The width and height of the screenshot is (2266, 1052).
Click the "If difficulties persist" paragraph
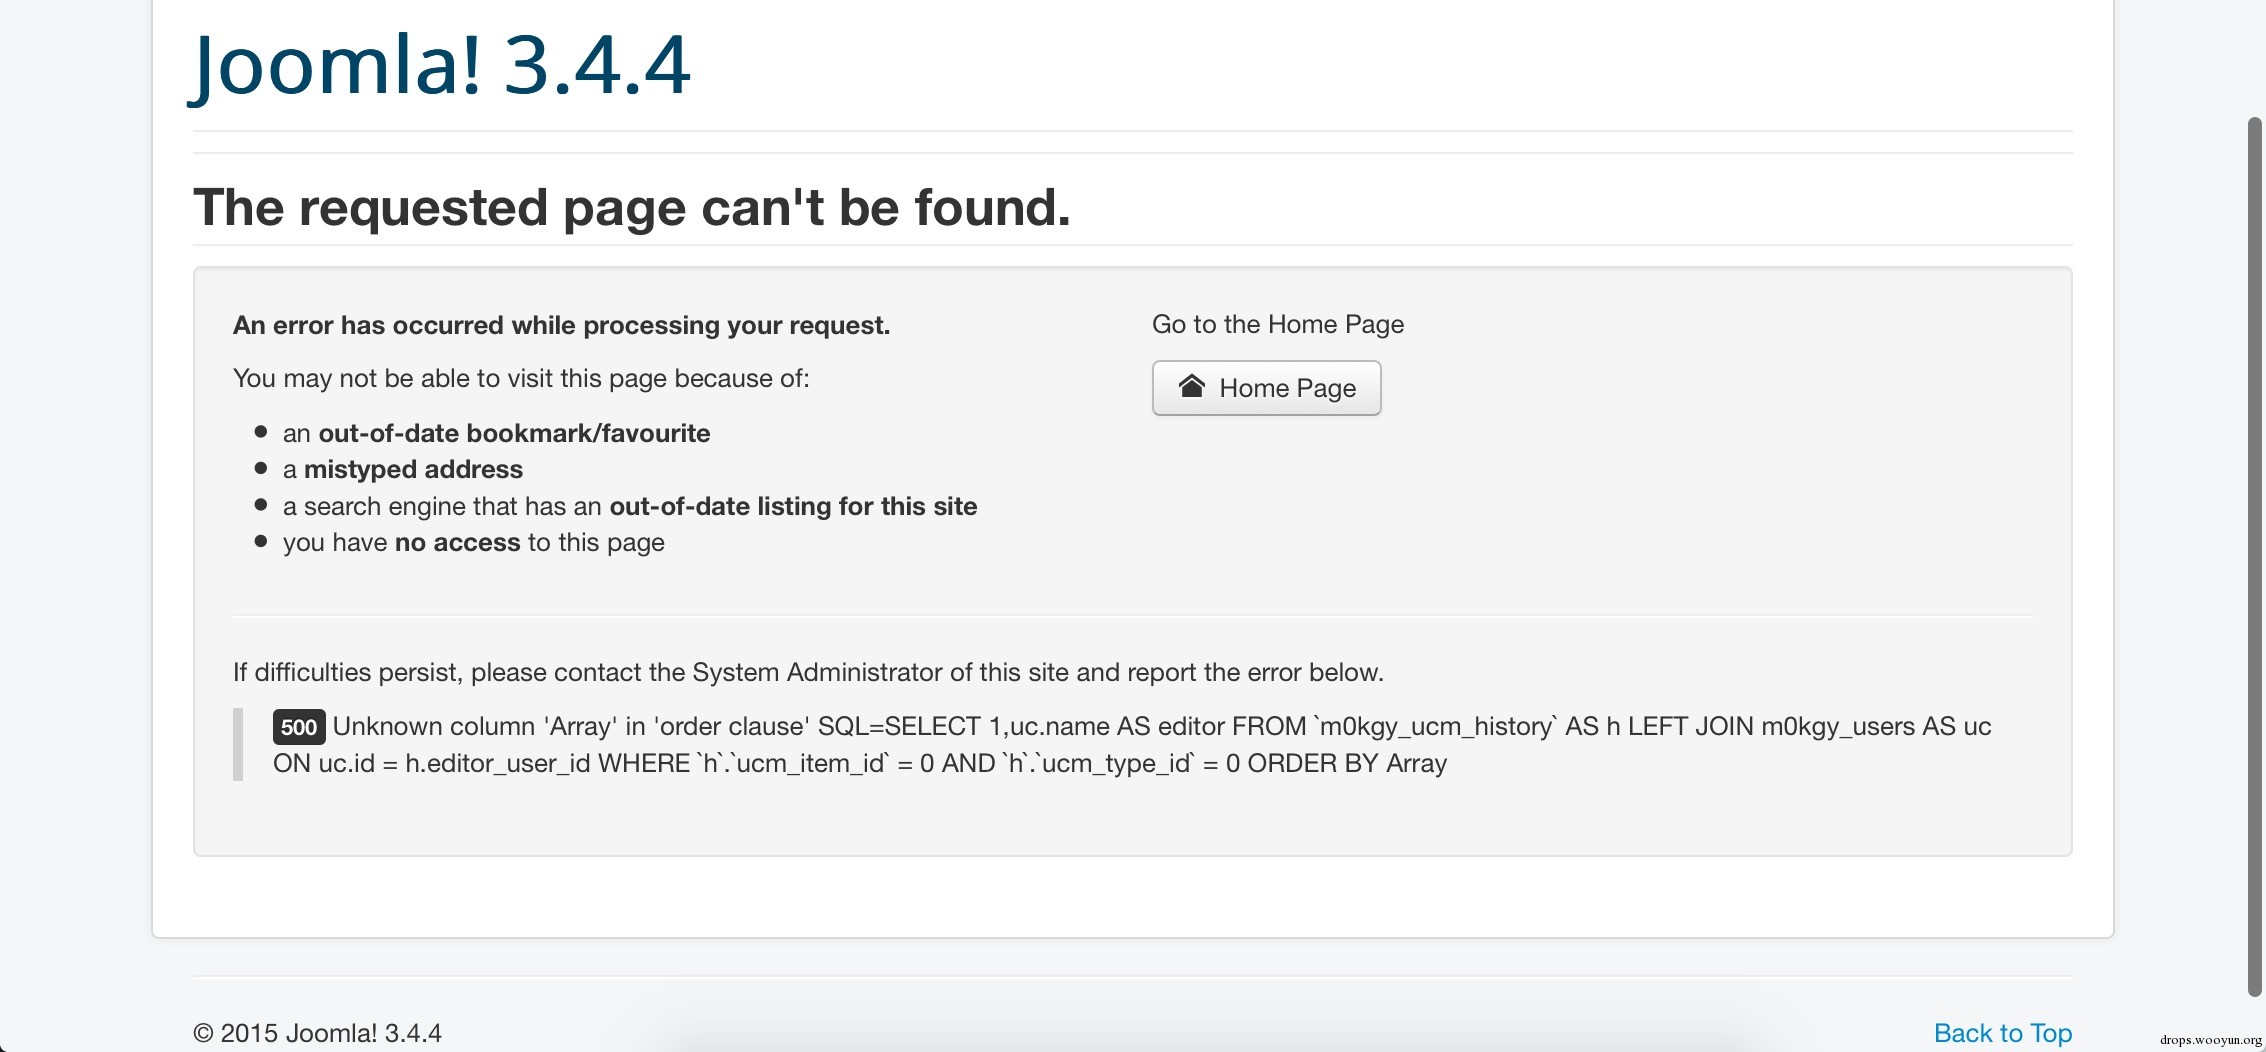coord(808,672)
